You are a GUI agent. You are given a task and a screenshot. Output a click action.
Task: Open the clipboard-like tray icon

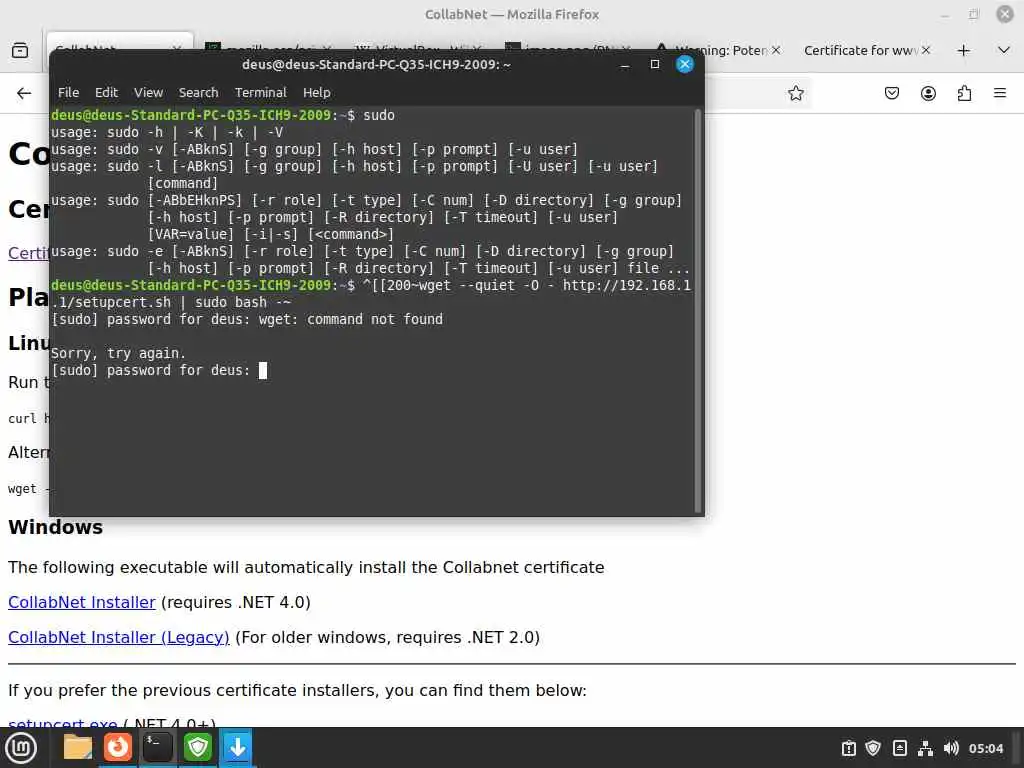(x=848, y=748)
